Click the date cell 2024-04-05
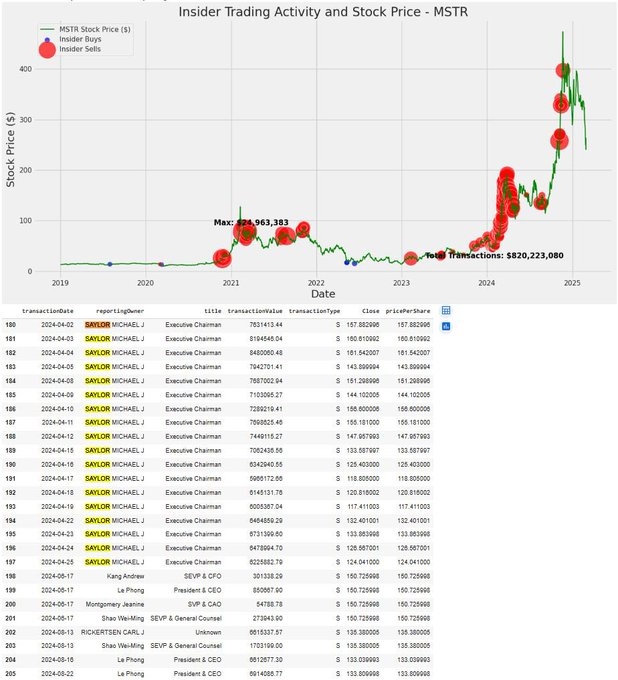 pyautogui.click(x=57, y=367)
